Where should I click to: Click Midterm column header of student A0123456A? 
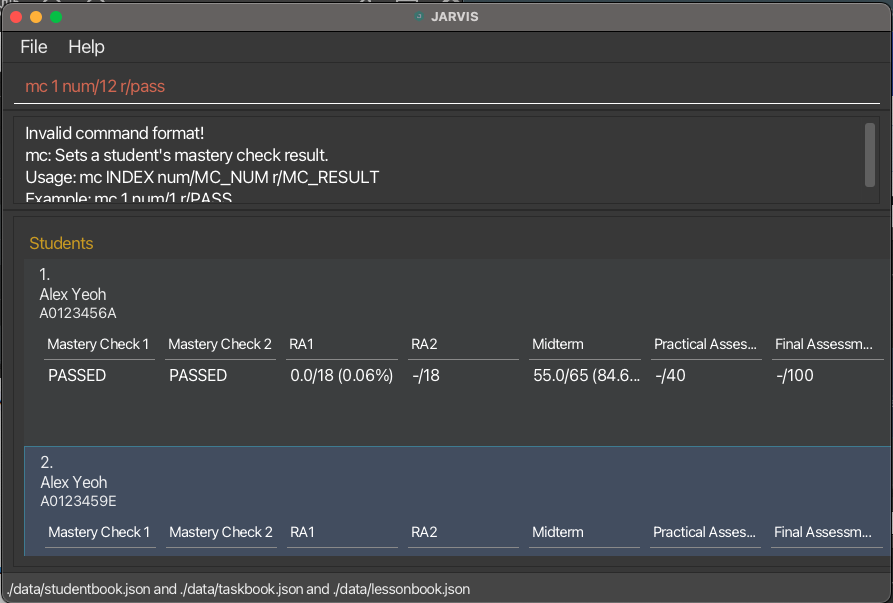click(x=558, y=344)
